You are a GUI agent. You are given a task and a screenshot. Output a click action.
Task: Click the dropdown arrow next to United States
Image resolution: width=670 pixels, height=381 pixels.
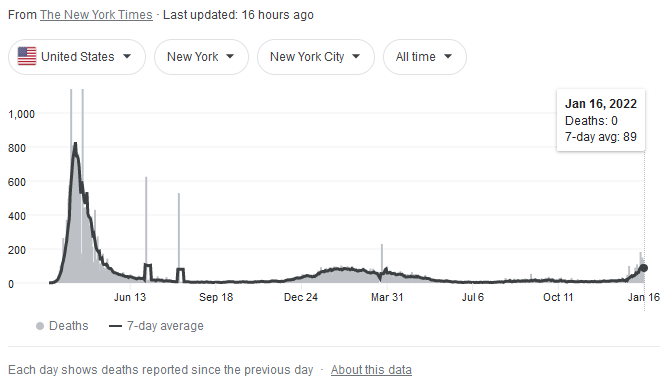pyautogui.click(x=127, y=56)
